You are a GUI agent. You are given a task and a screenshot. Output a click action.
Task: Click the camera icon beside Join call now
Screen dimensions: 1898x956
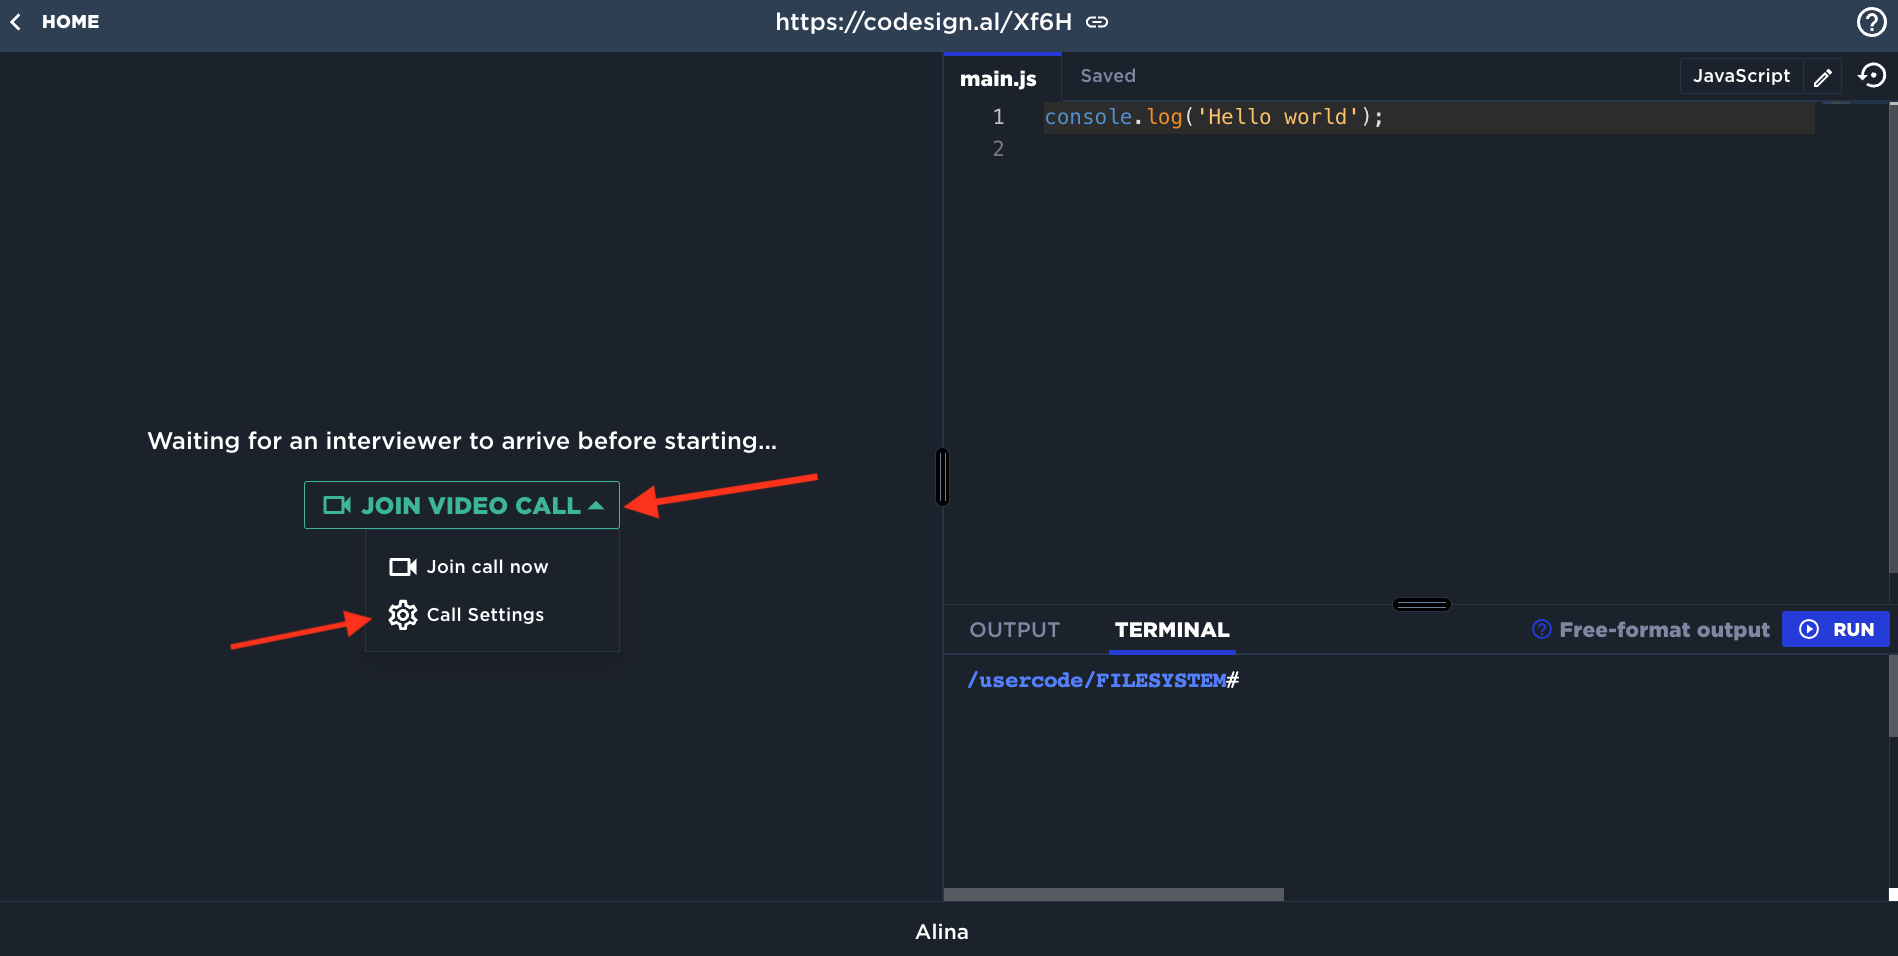(403, 567)
